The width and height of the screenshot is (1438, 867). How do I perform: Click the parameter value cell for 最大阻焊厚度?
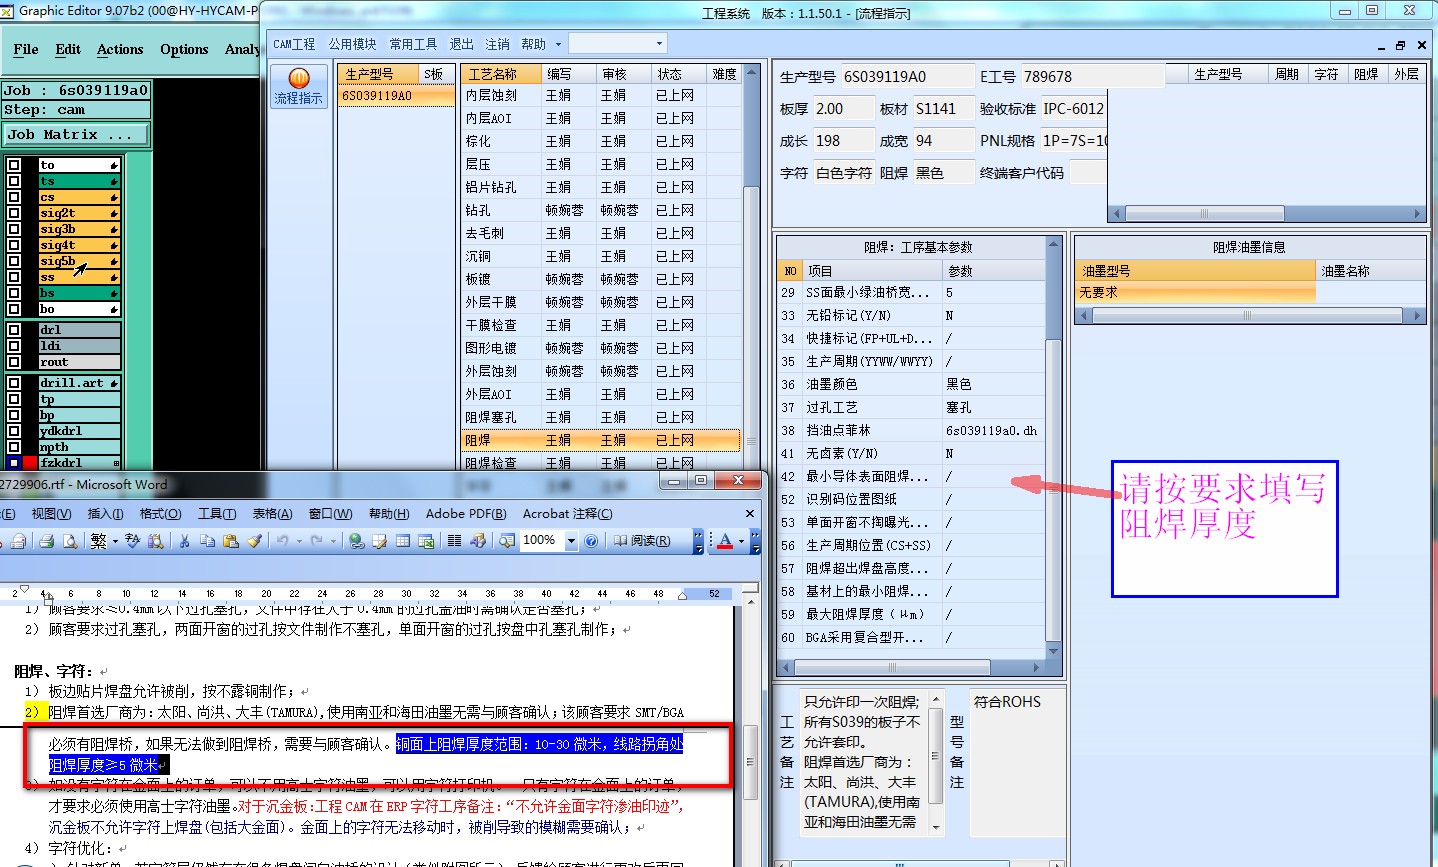(x=992, y=614)
